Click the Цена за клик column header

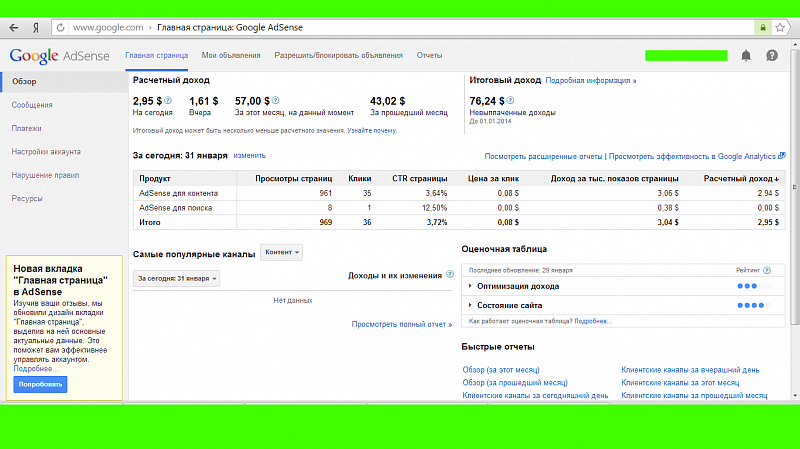(493, 179)
